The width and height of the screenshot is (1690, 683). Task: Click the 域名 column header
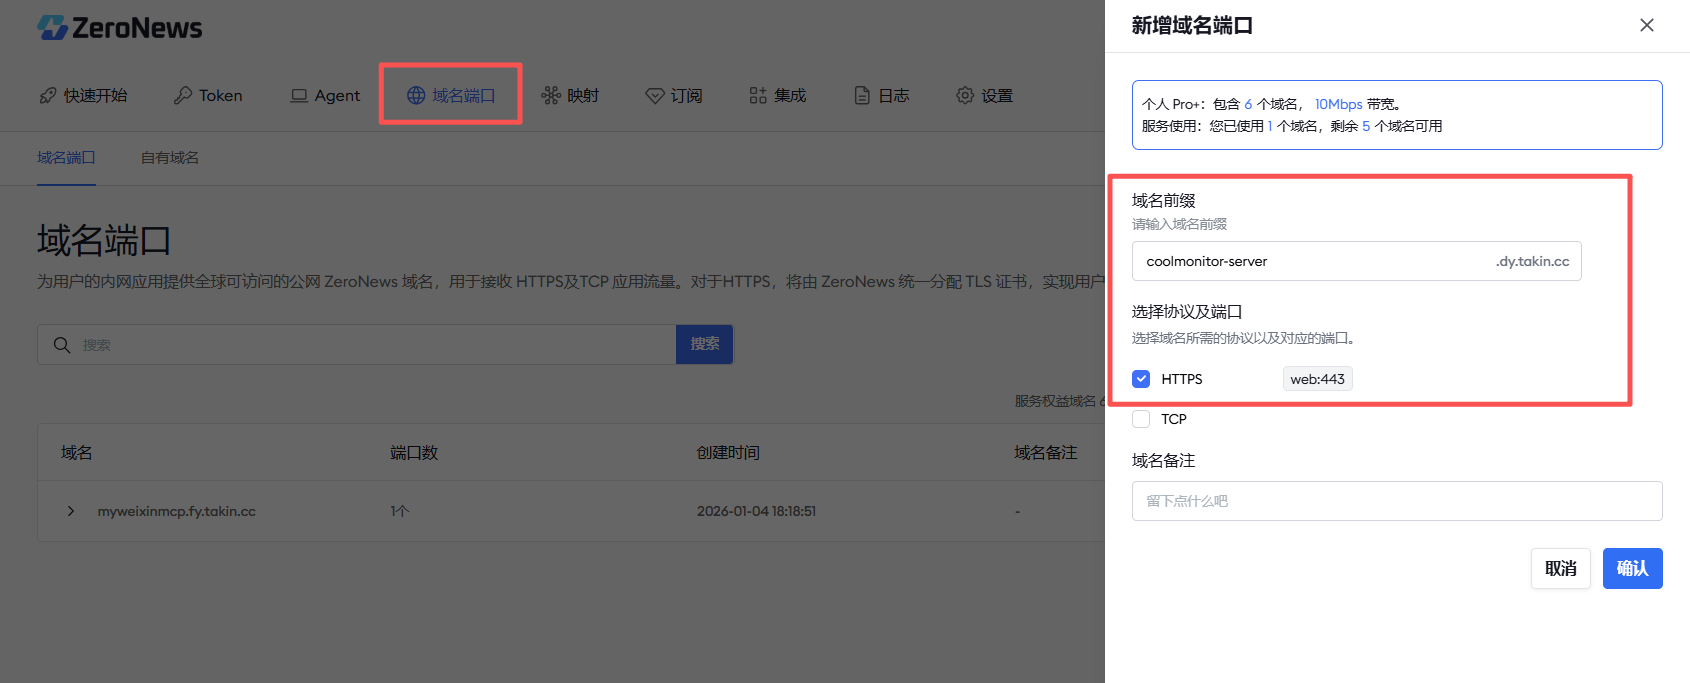(x=77, y=453)
